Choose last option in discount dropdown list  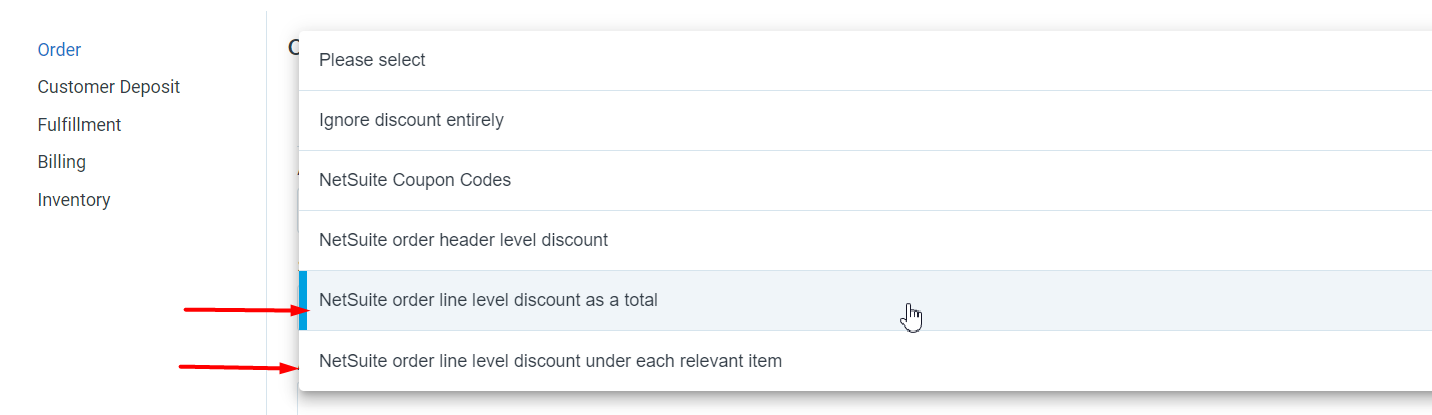[x=865, y=361]
